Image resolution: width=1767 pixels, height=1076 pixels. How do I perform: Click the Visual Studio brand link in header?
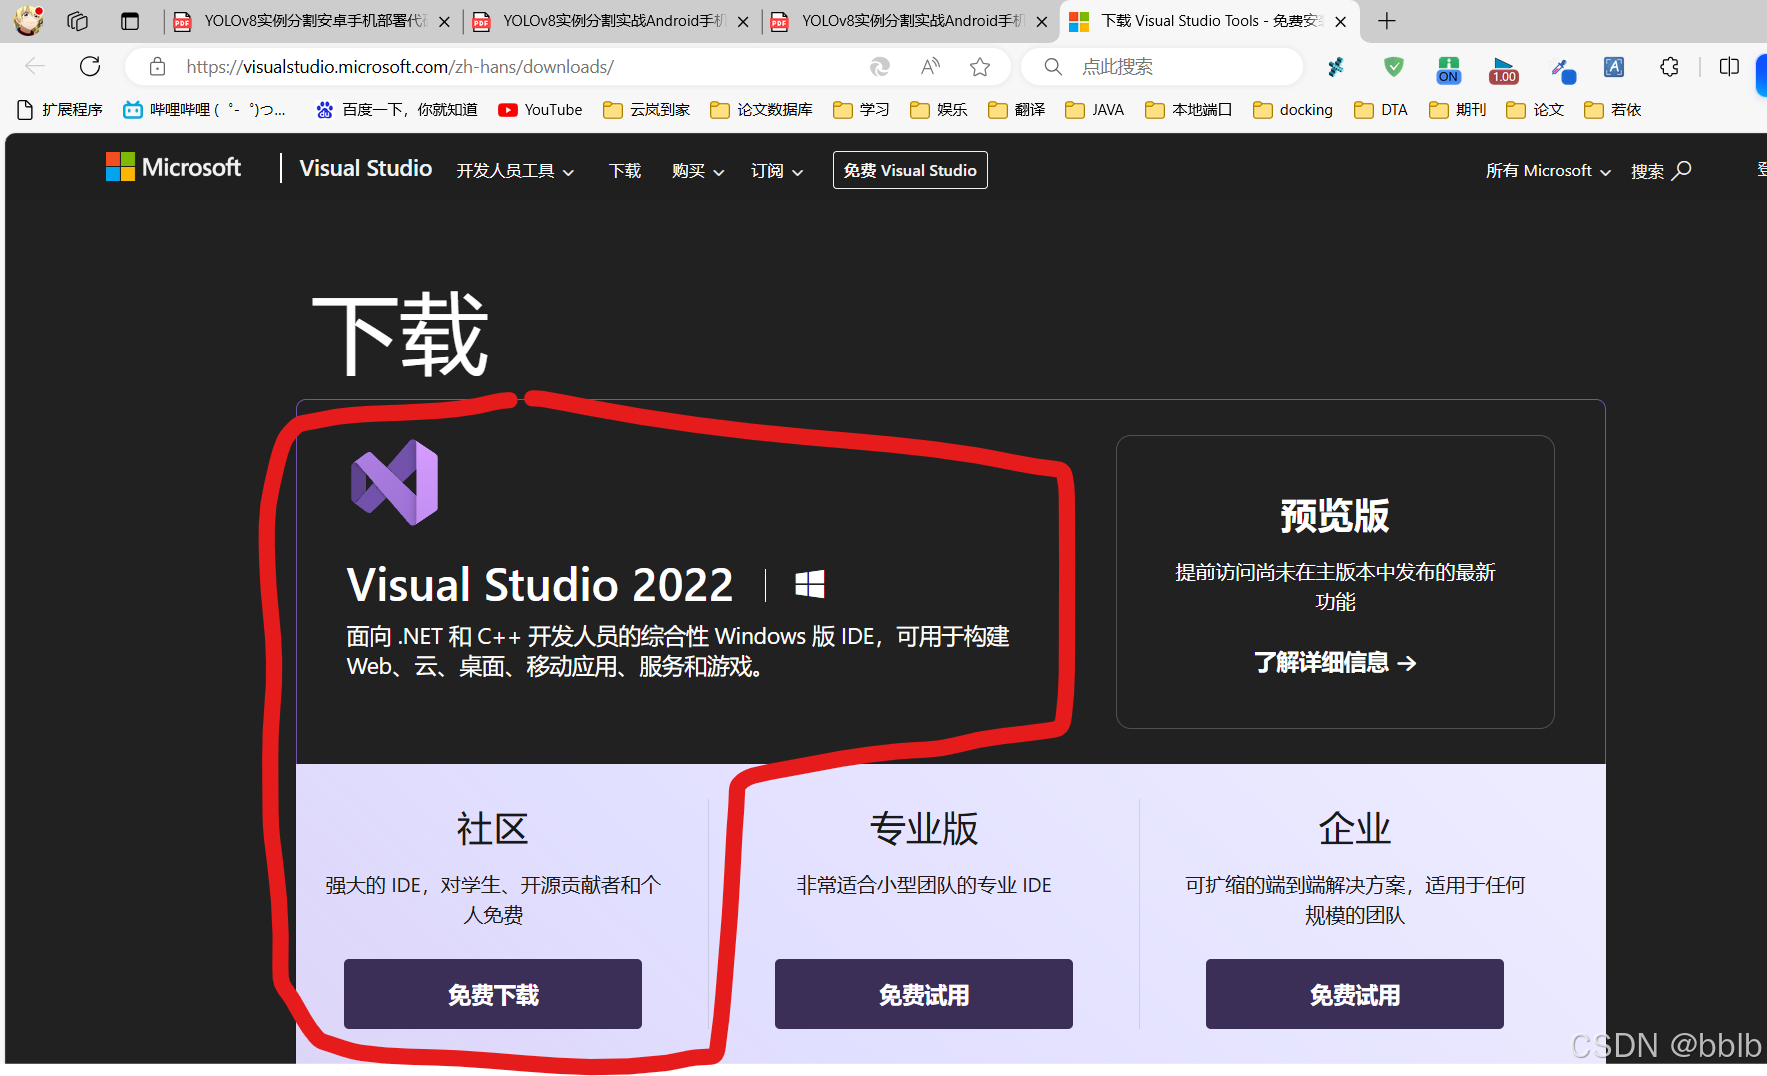pos(366,168)
